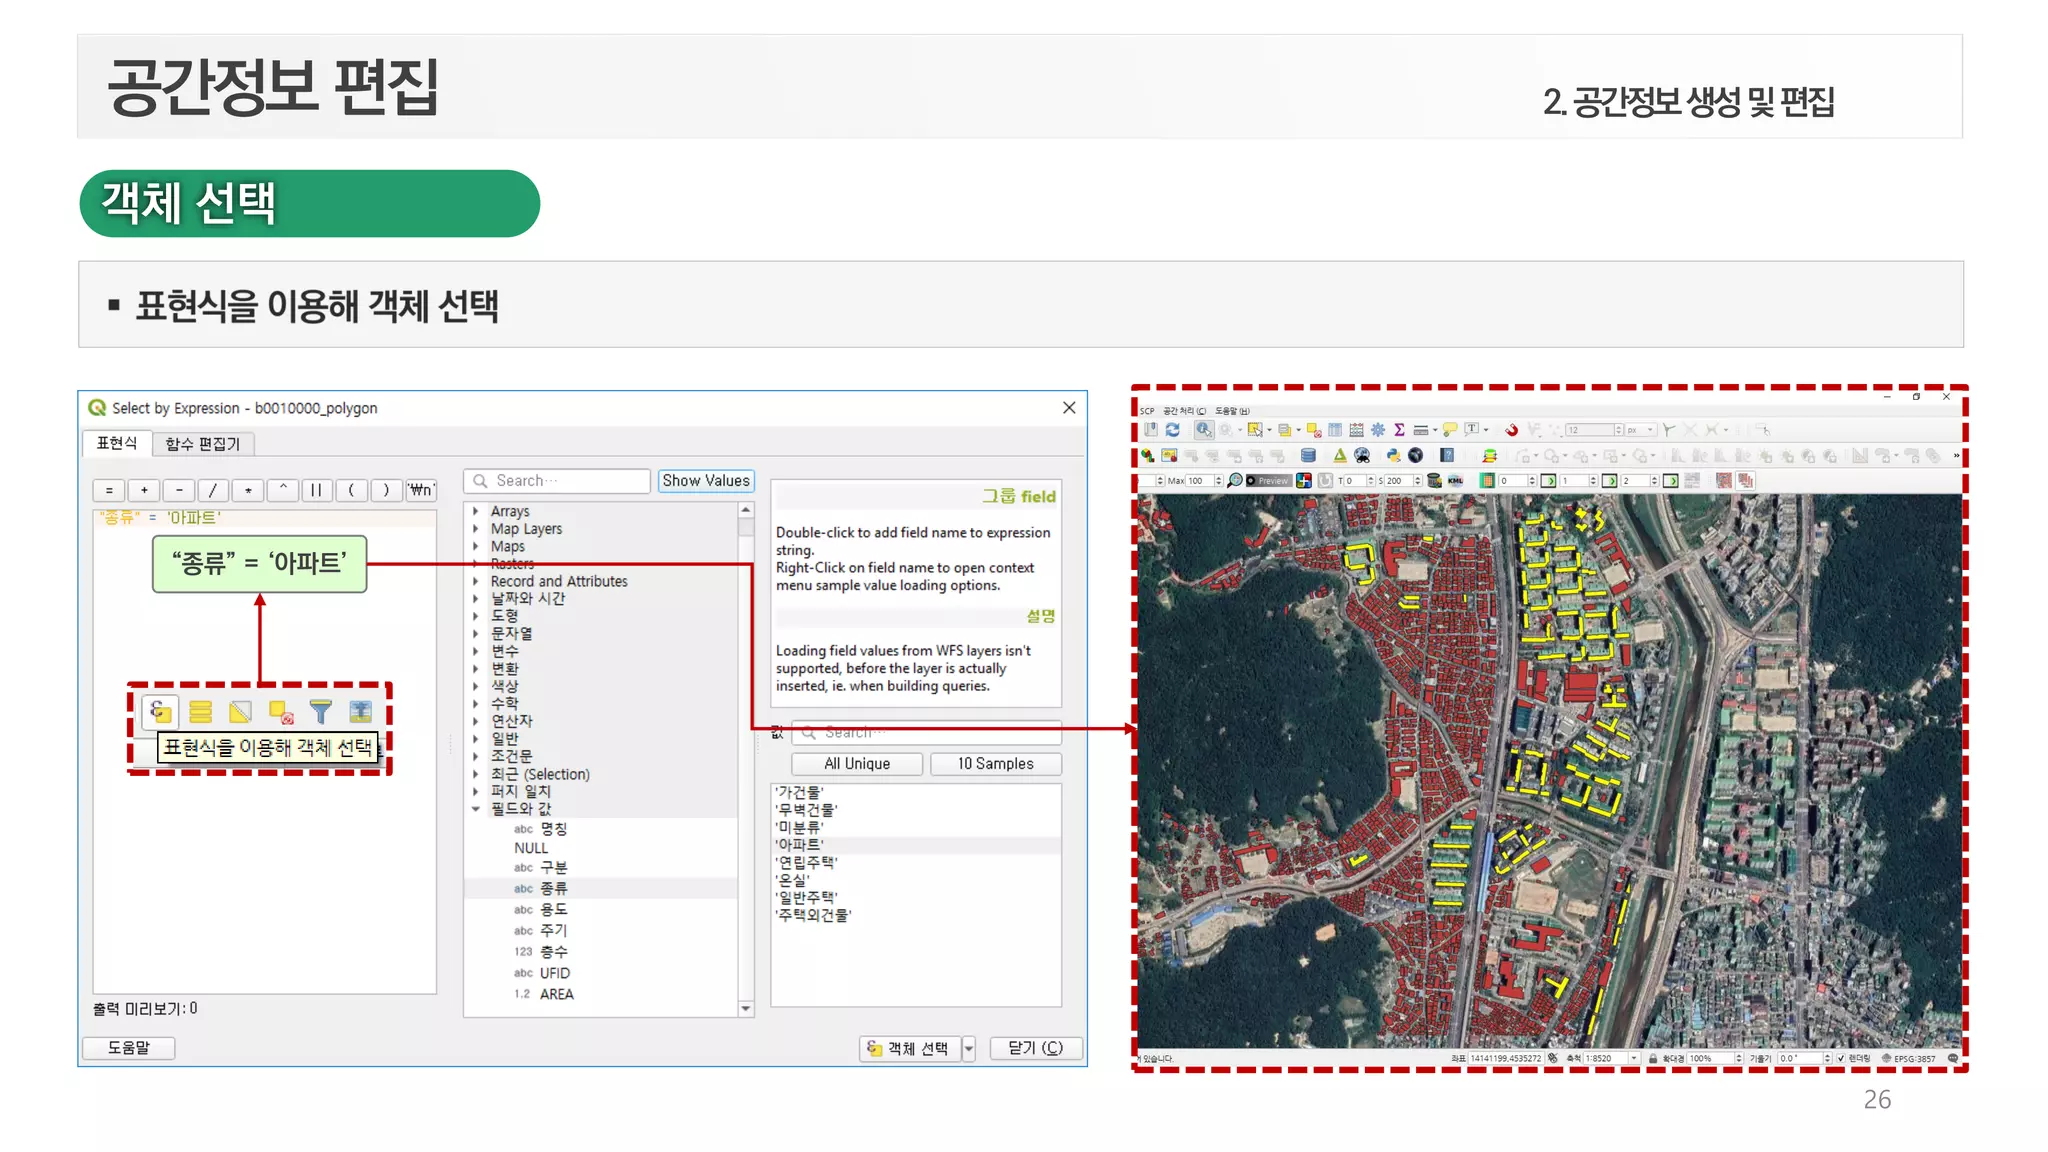Expand the Record and Attributes group
The height and width of the screenshot is (1152, 2048).
pyautogui.click(x=476, y=582)
